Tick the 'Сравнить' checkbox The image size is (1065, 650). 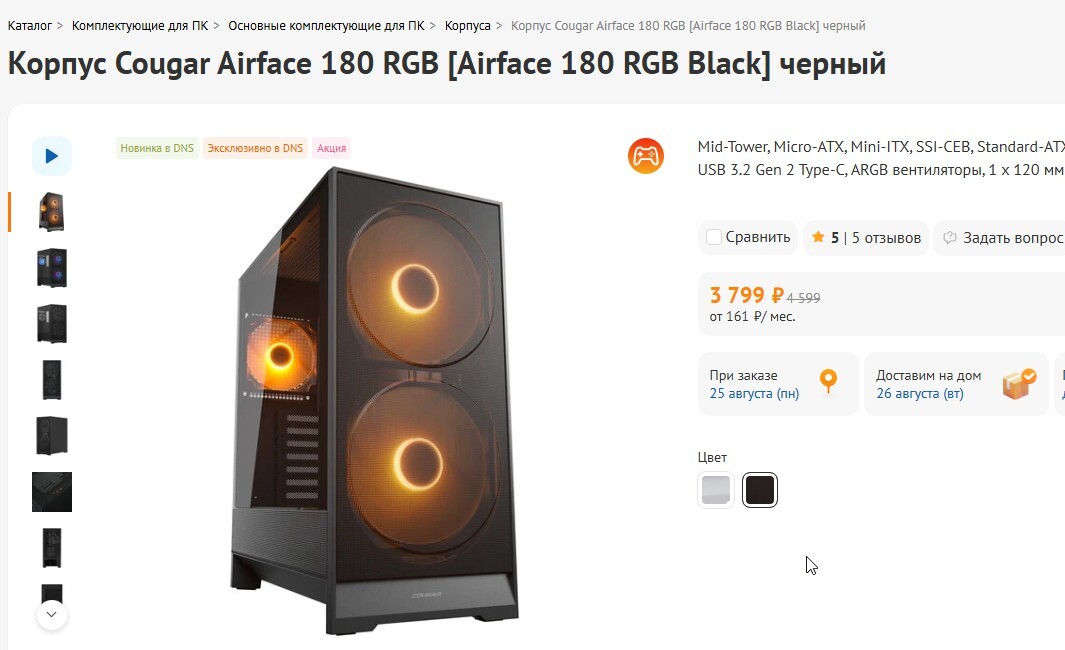pos(714,238)
